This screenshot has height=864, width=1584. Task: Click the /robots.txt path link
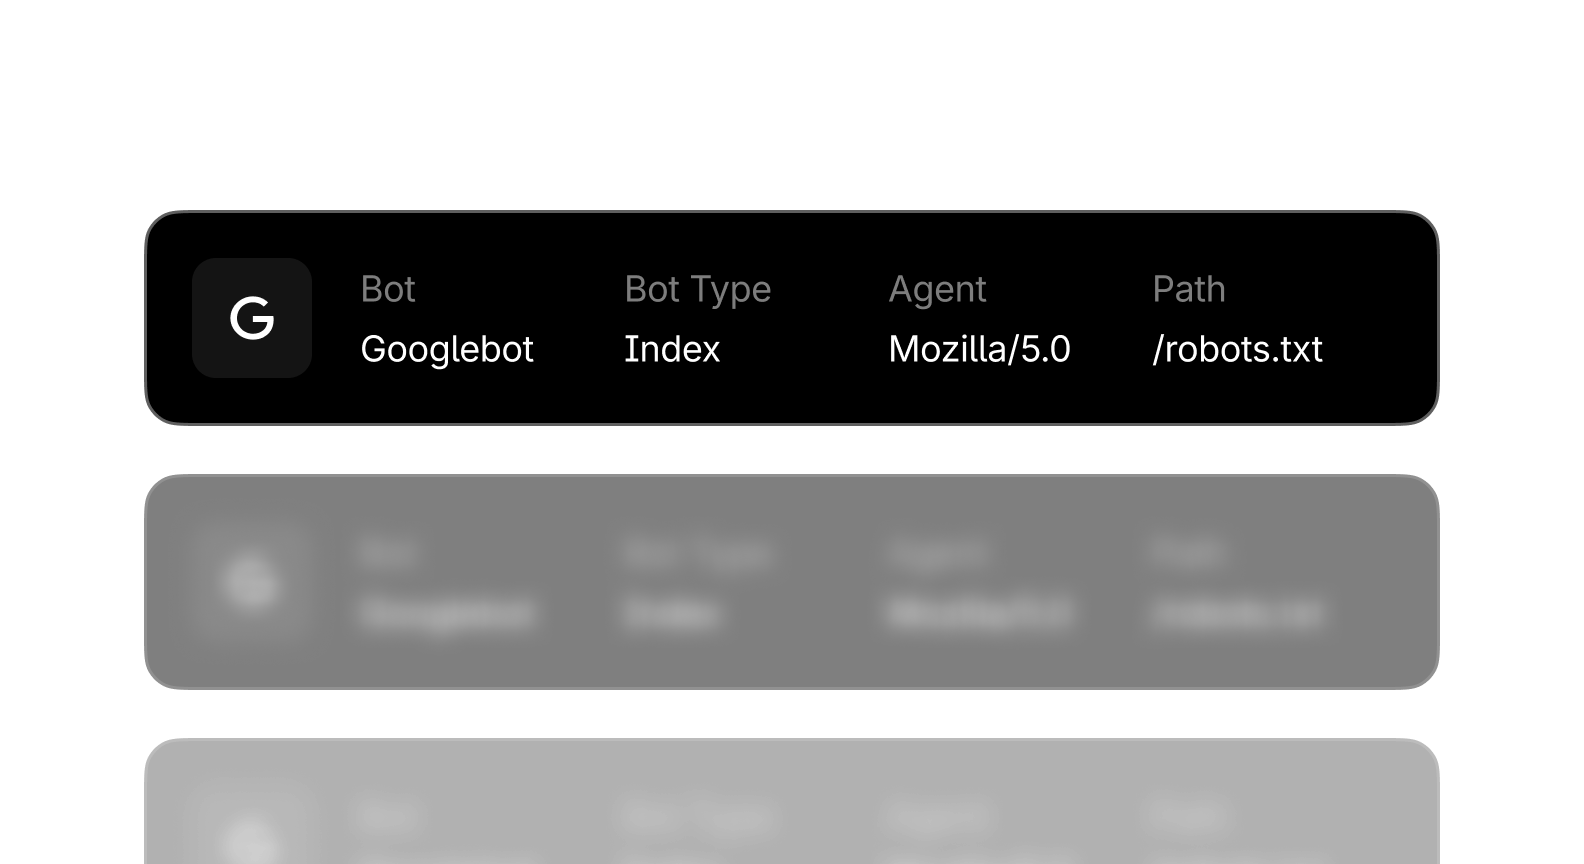1237,349
